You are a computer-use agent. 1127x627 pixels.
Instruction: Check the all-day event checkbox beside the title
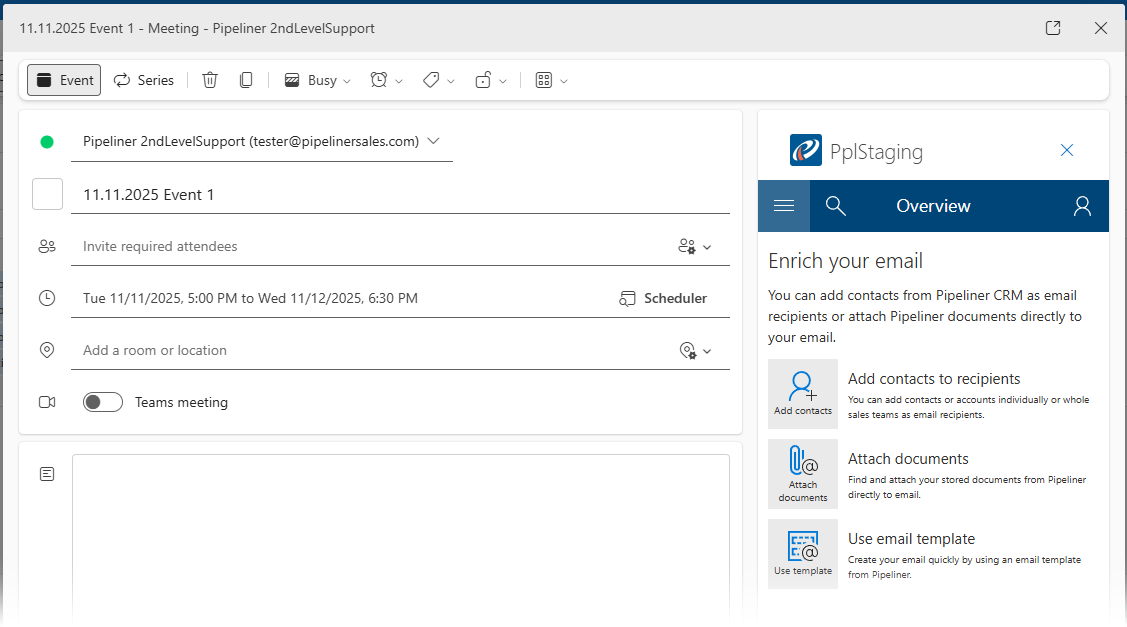pos(47,194)
